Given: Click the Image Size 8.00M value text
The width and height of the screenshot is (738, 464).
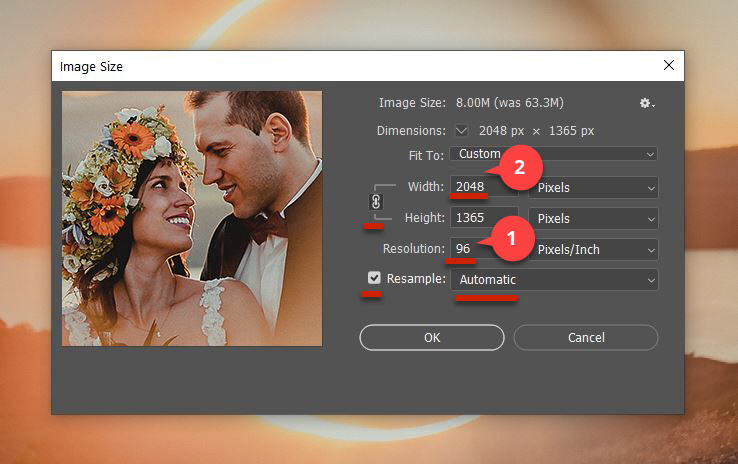Looking at the screenshot, I should [x=510, y=103].
